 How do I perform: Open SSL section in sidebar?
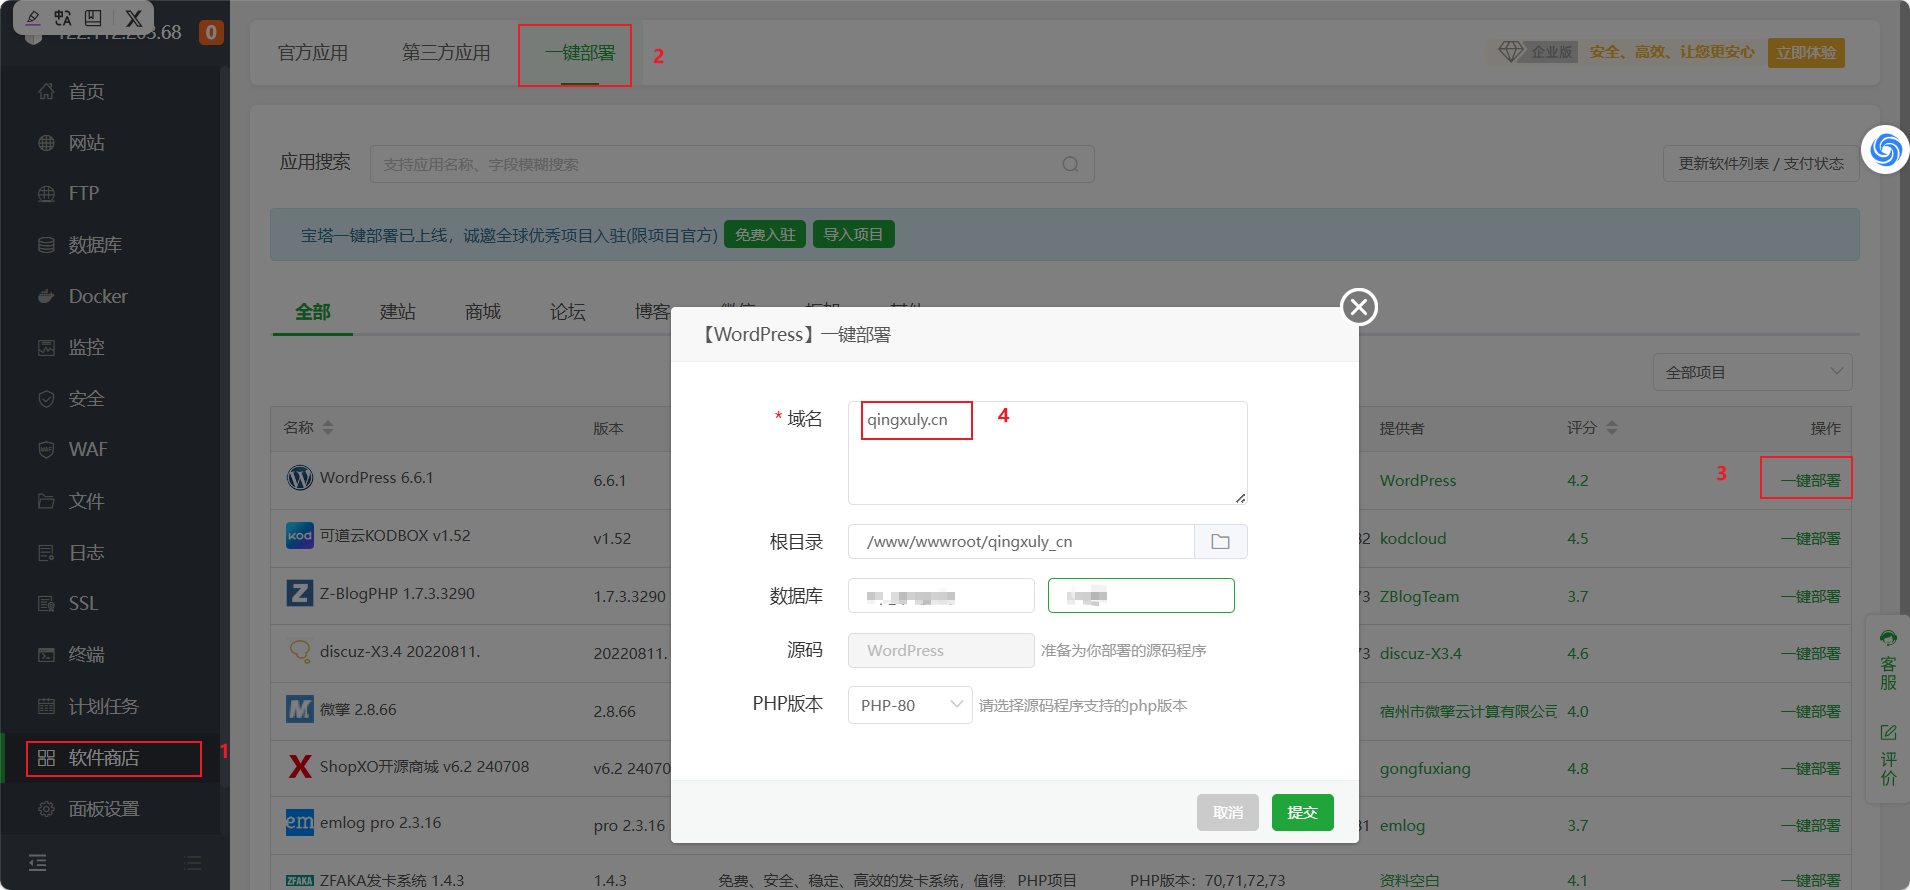[x=83, y=603]
